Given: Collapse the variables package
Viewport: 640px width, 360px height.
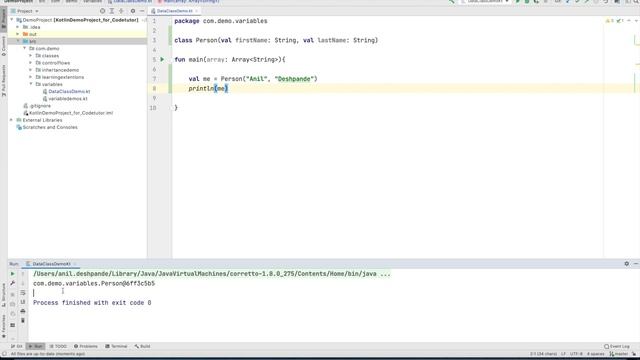Looking at the screenshot, I should point(31,84).
